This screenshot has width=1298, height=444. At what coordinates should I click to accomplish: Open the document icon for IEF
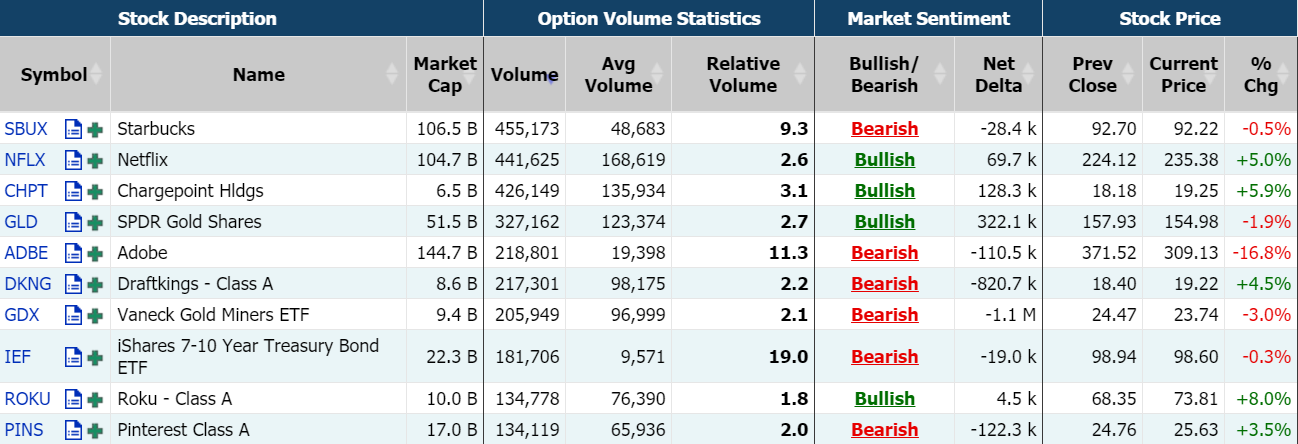[x=73, y=357]
